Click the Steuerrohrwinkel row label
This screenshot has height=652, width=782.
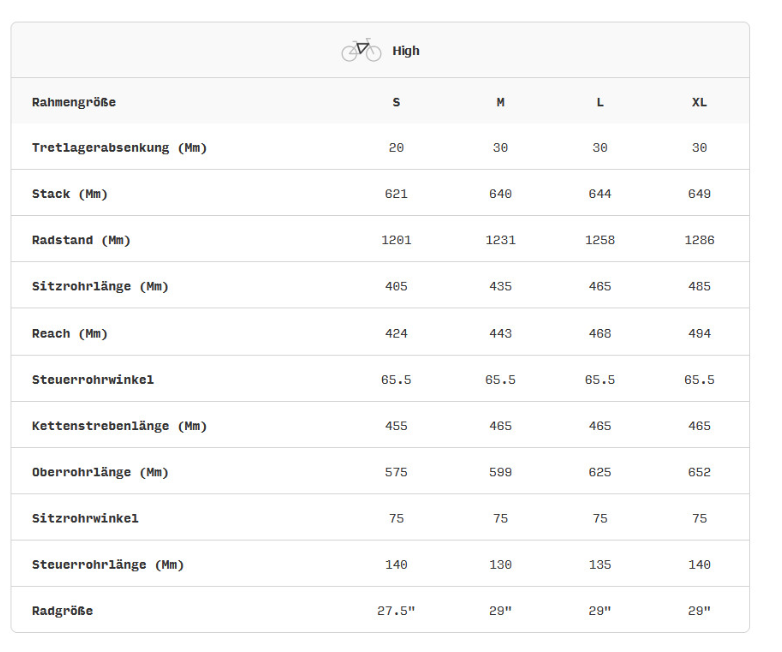pos(93,380)
